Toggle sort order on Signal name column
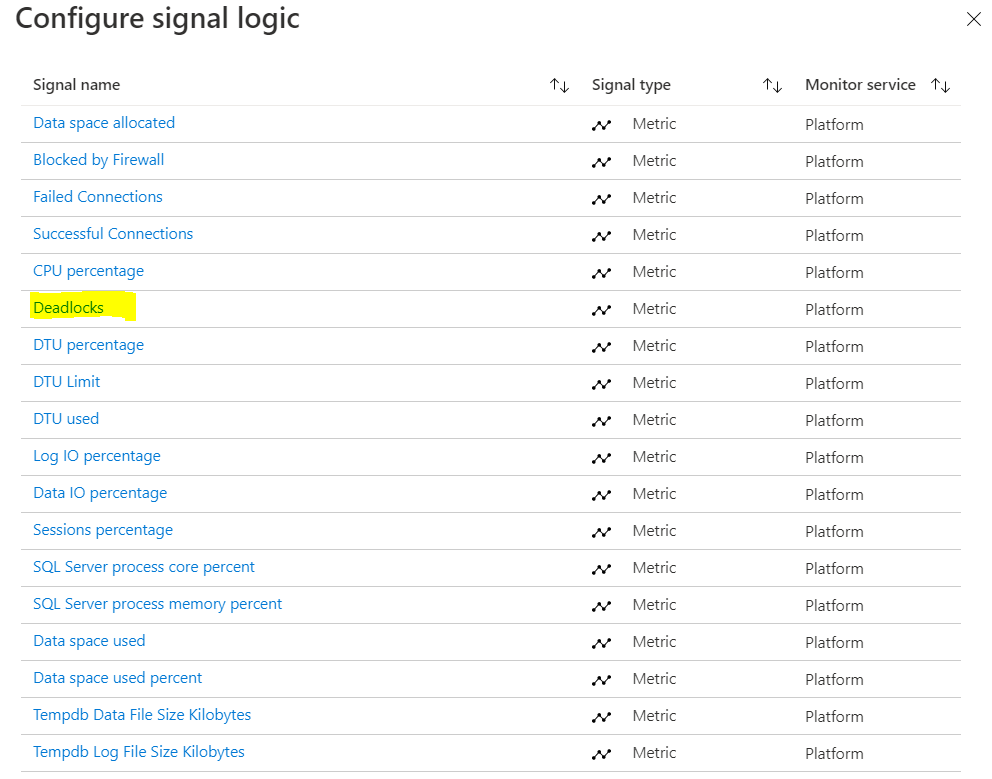Image resolution: width=992 pixels, height=779 pixels. (x=559, y=85)
